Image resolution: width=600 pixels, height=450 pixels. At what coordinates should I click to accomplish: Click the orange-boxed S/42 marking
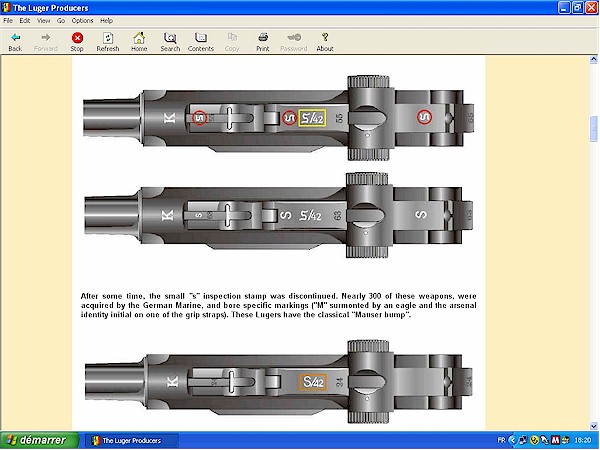point(313,382)
